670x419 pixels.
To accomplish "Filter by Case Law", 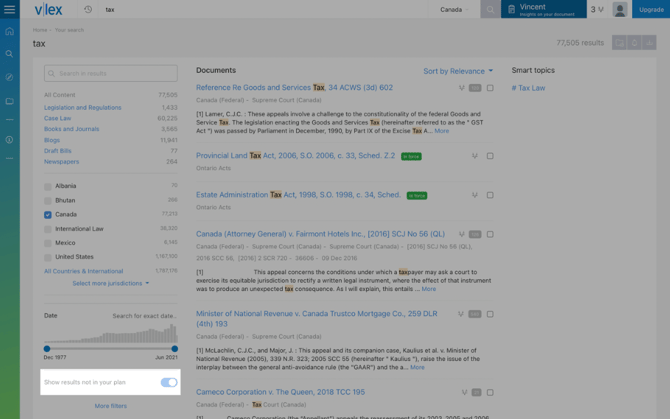I will click(x=57, y=118).
